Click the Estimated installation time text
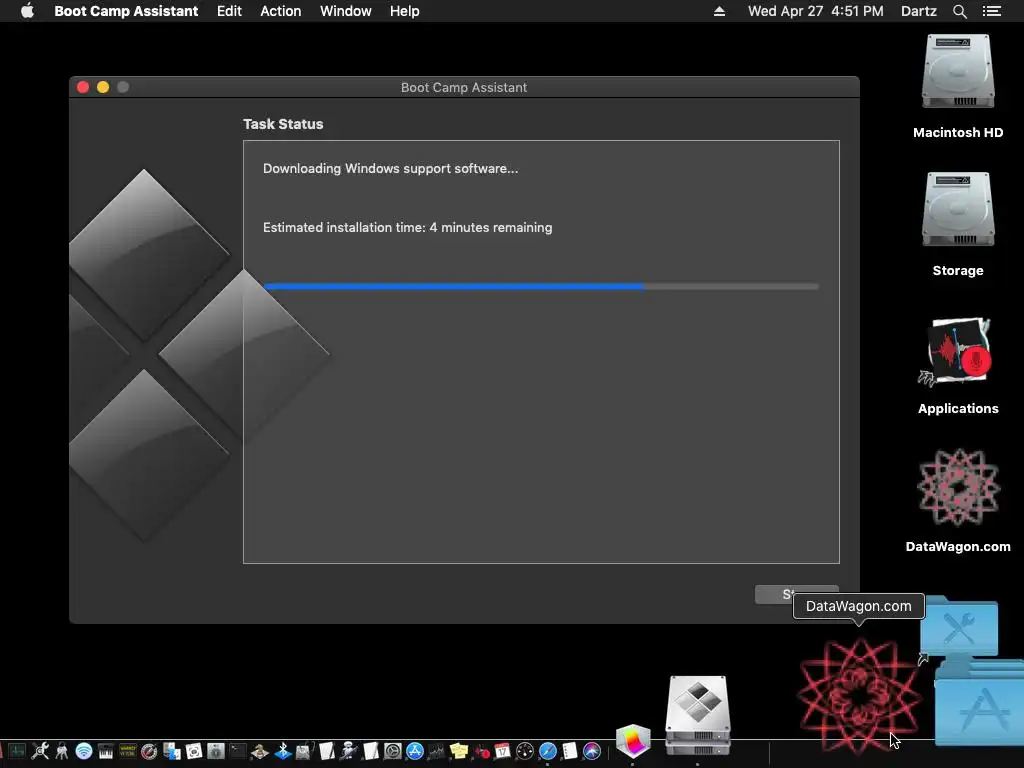Viewport: 1024px width, 768px height. point(408,227)
